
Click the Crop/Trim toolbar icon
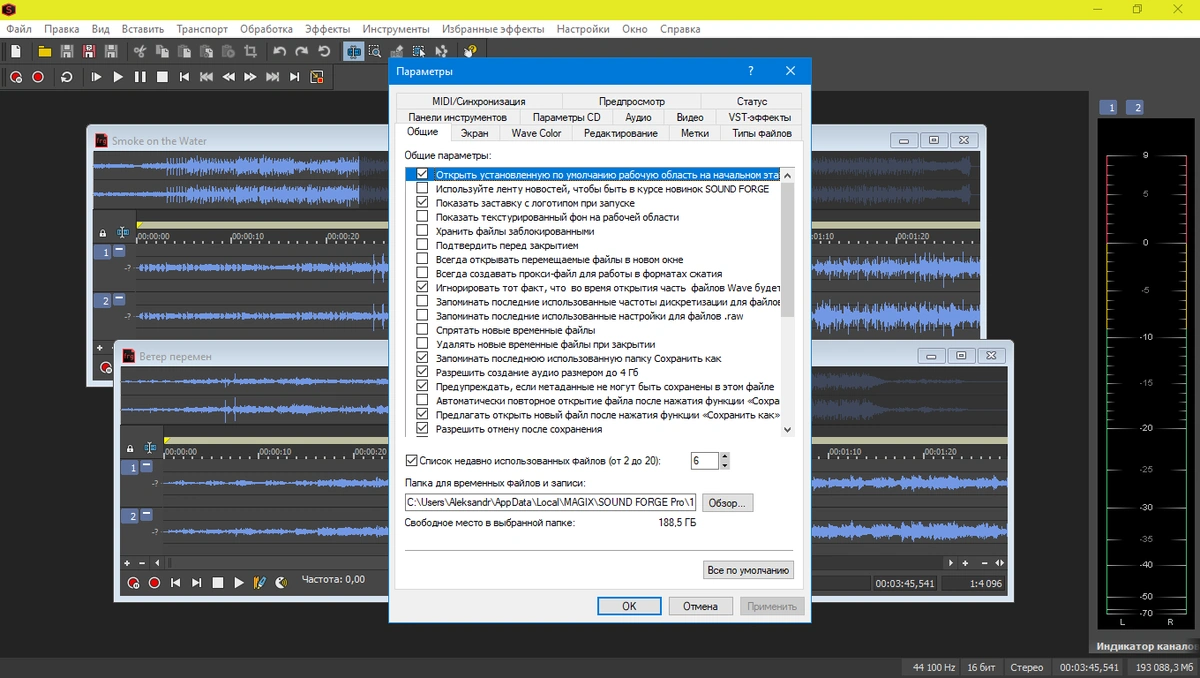(x=250, y=52)
